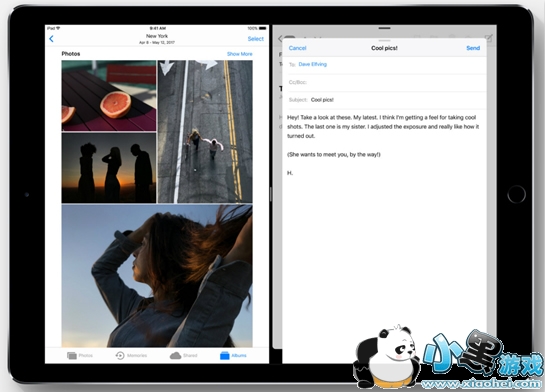Cancel the Cool pics! email draft

click(x=298, y=48)
